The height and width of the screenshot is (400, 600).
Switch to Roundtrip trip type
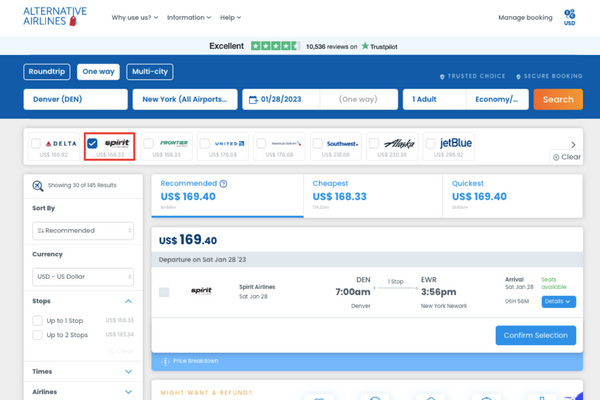tap(47, 72)
